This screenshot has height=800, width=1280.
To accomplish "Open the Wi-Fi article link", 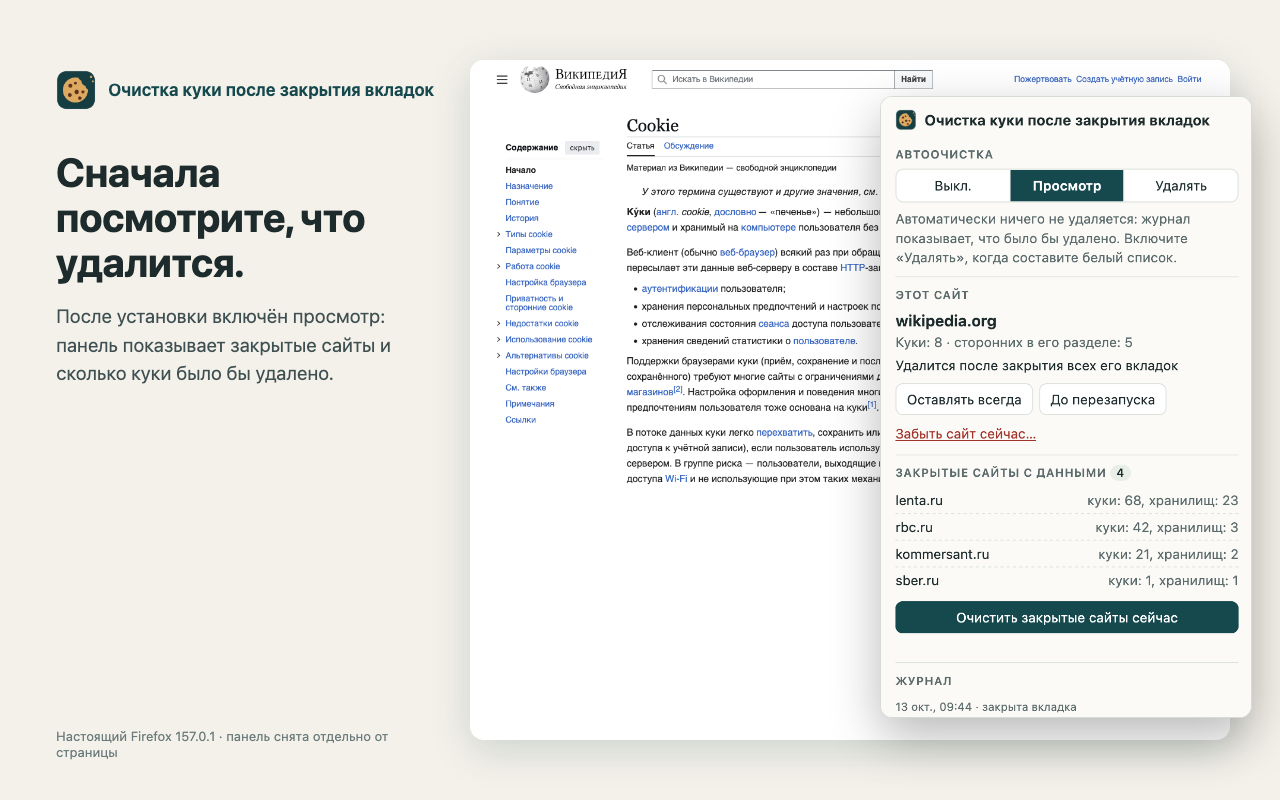I will pyautogui.click(x=676, y=479).
